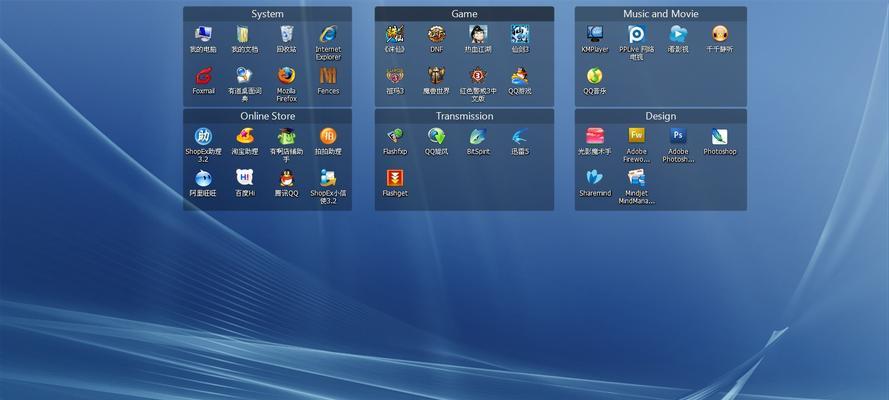The image size is (889, 400).
Task: Open the QQ游戏 icon
Action: click(x=520, y=76)
